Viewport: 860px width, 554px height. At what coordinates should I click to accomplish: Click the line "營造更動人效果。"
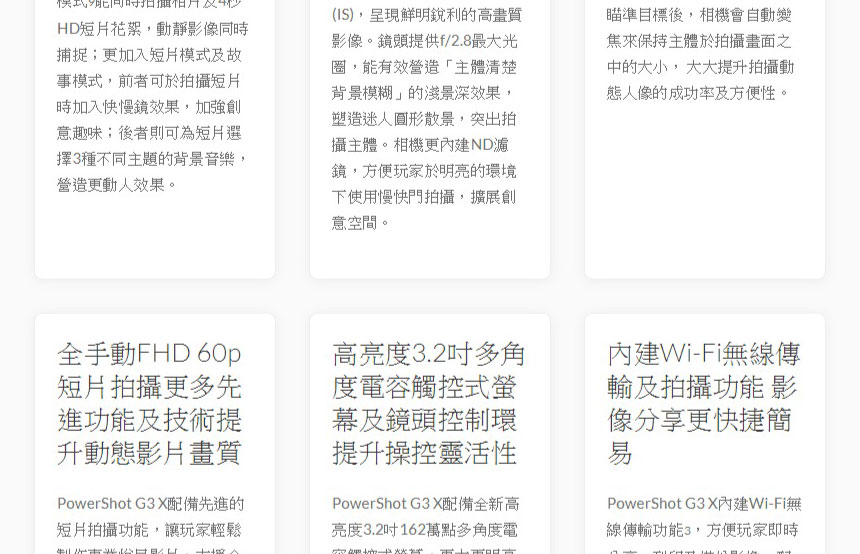[117, 185]
